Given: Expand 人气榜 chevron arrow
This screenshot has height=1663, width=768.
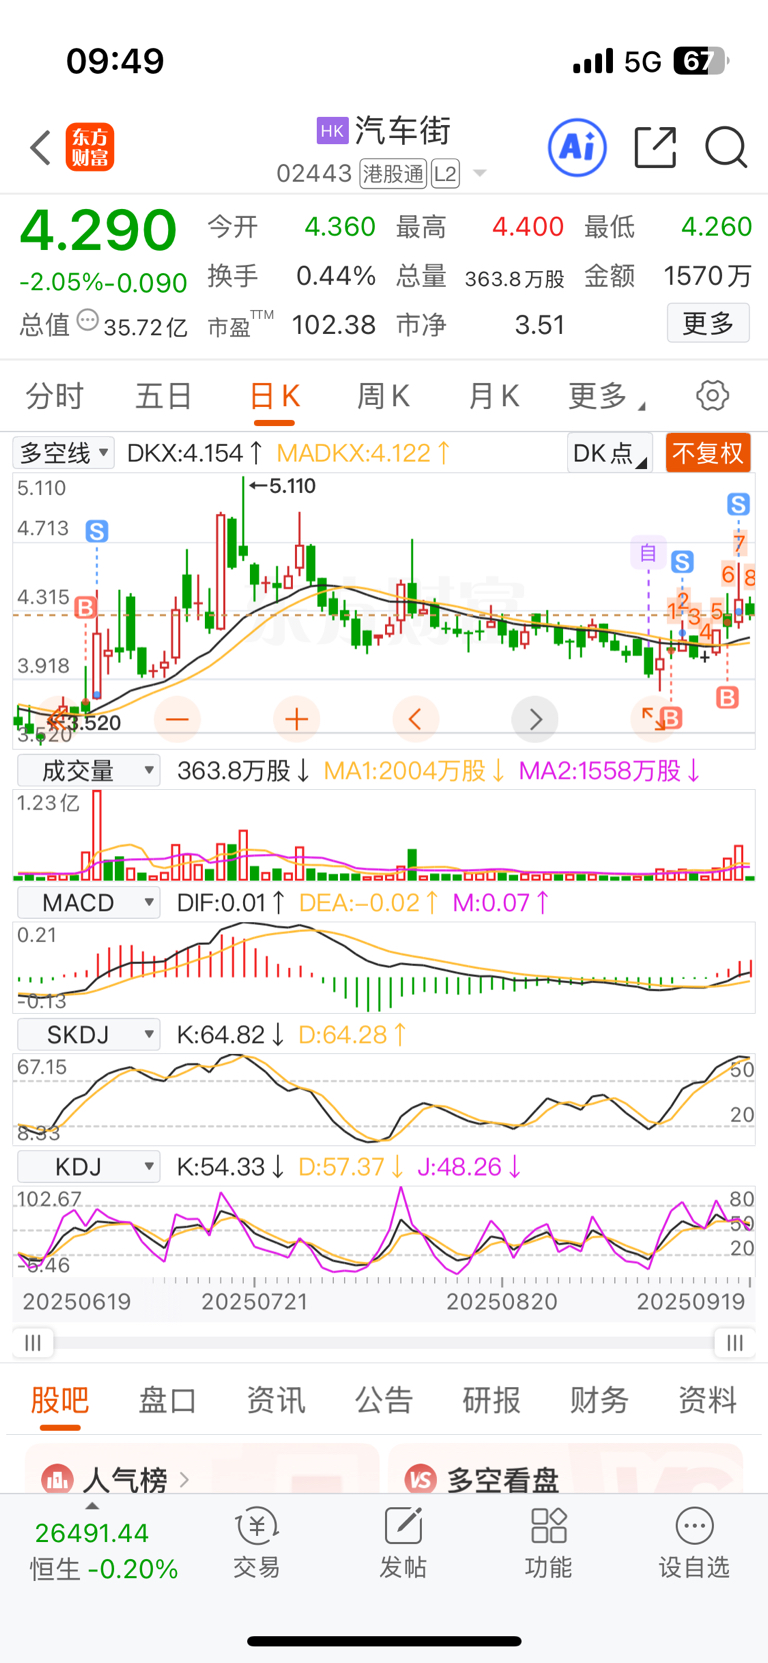Looking at the screenshot, I should tap(184, 1479).
